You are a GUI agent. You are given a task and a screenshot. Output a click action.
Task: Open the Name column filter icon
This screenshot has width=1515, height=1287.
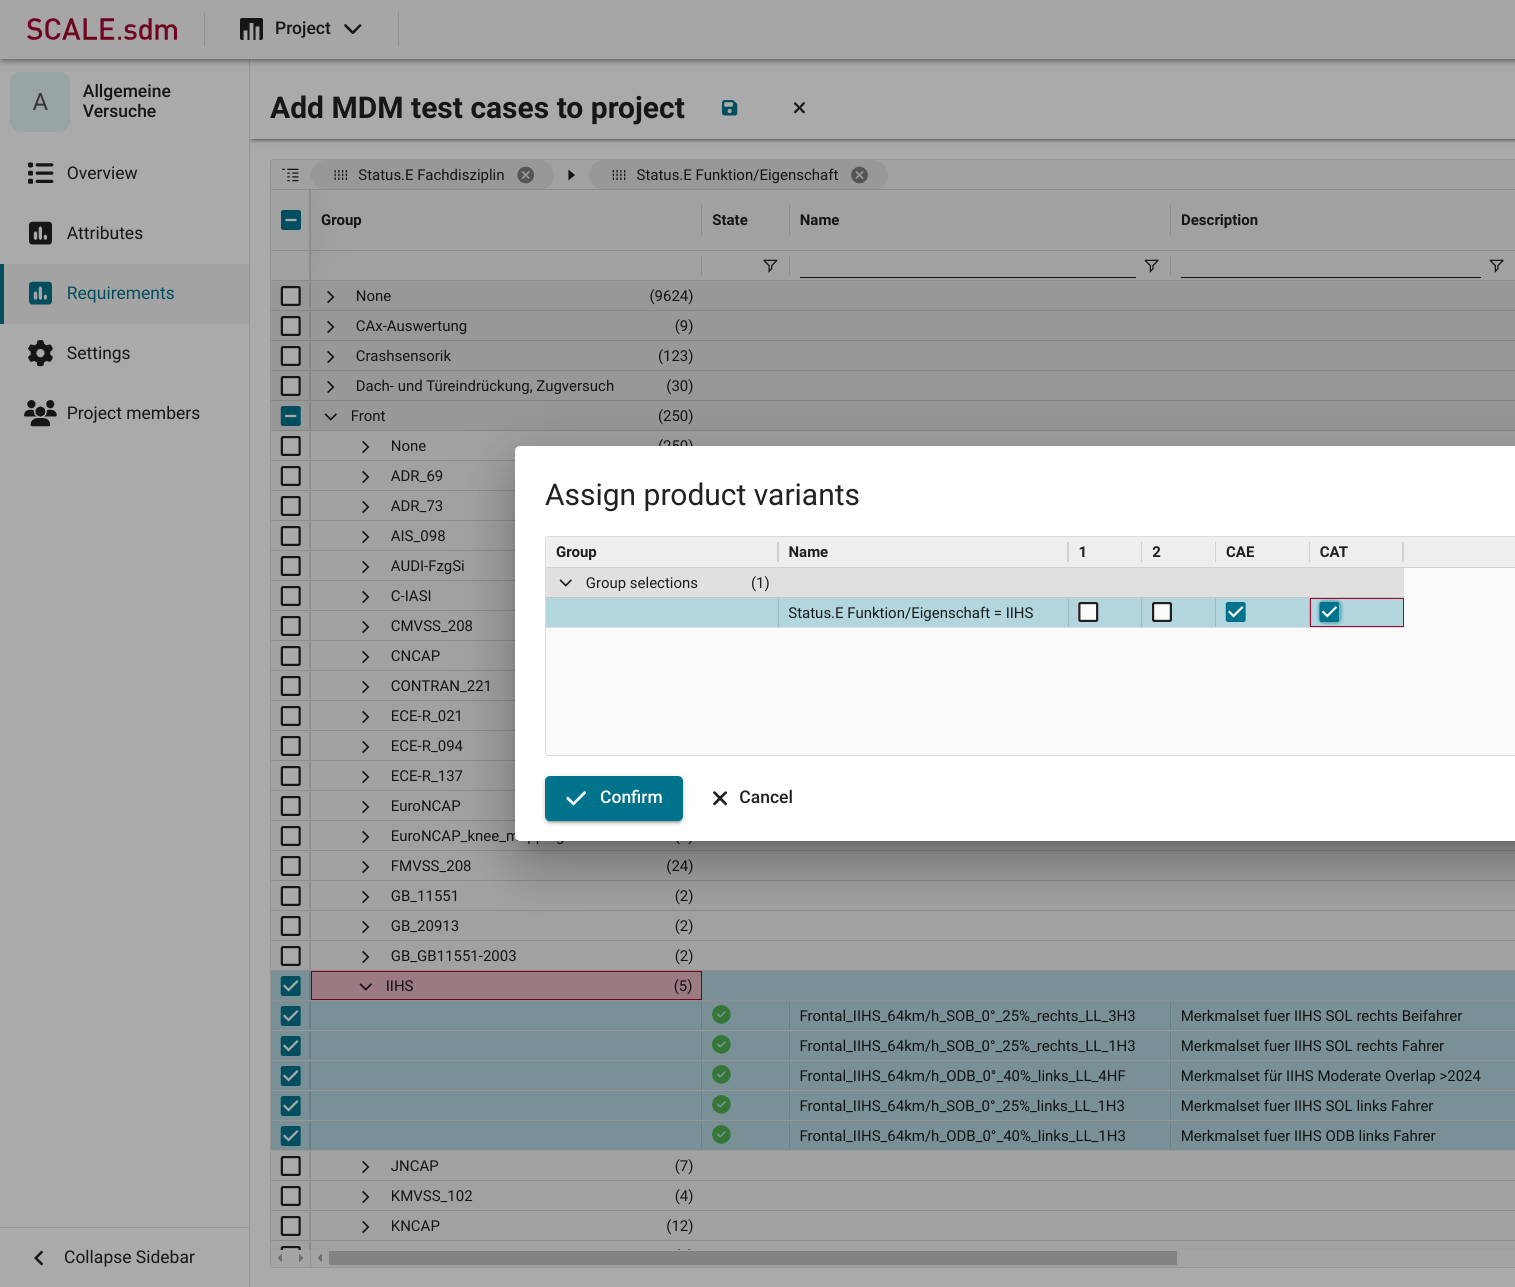click(x=1152, y=266)
